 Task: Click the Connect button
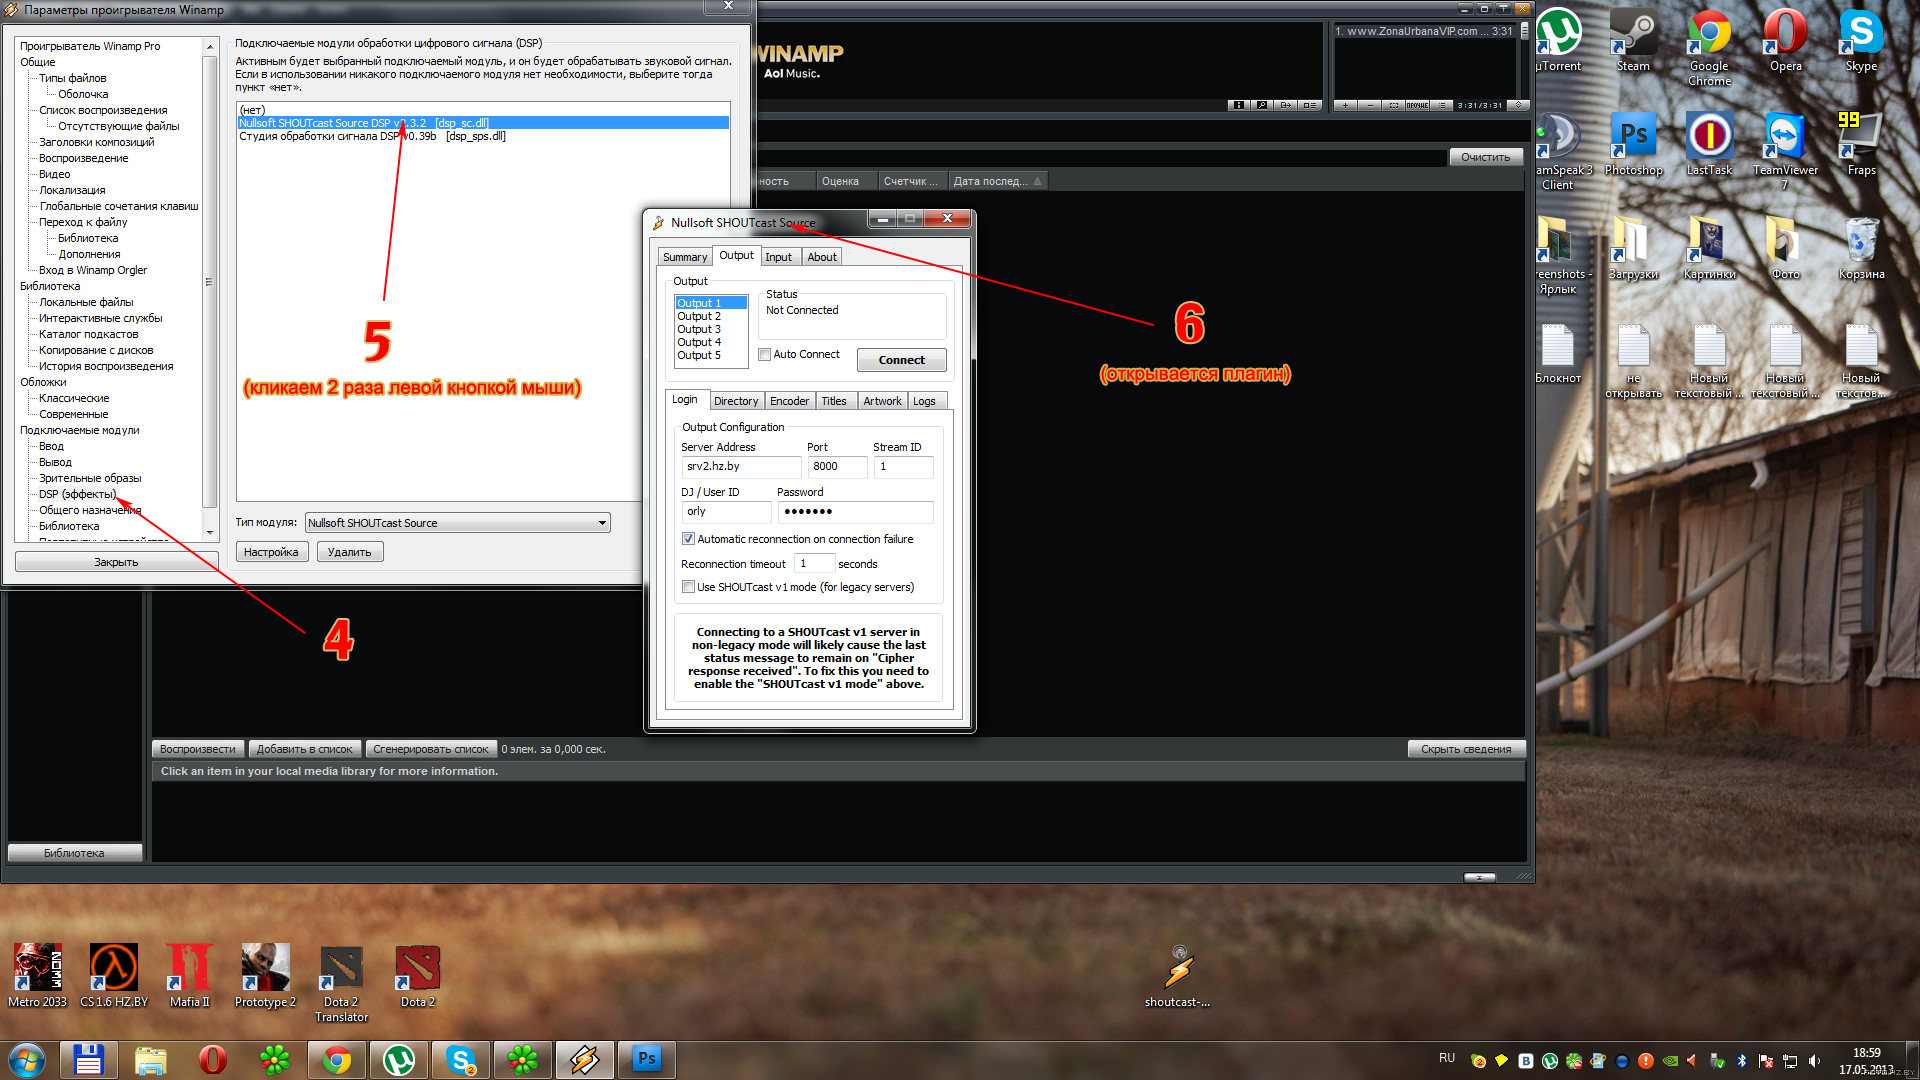point(901,360)
